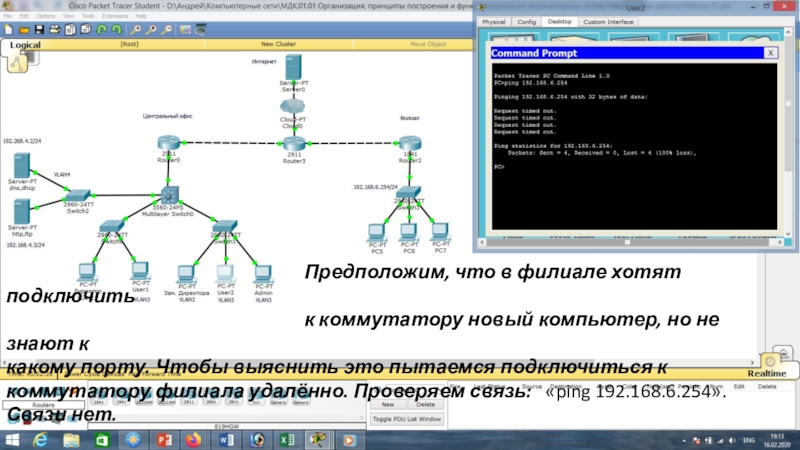The width and height of the screenshot is (800, 450).
Task: Open the Windows Start button
Action: click(x=11, y=440)
